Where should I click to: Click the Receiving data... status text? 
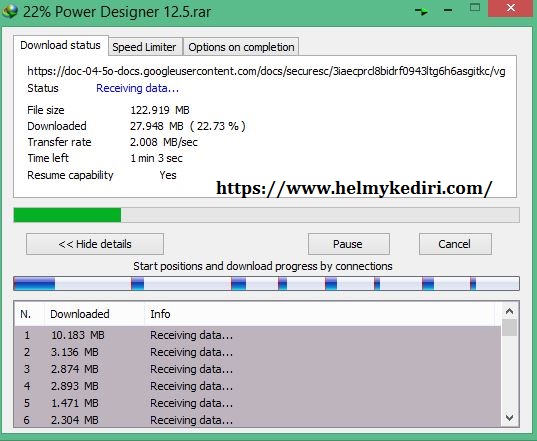(x=137, y=88)
